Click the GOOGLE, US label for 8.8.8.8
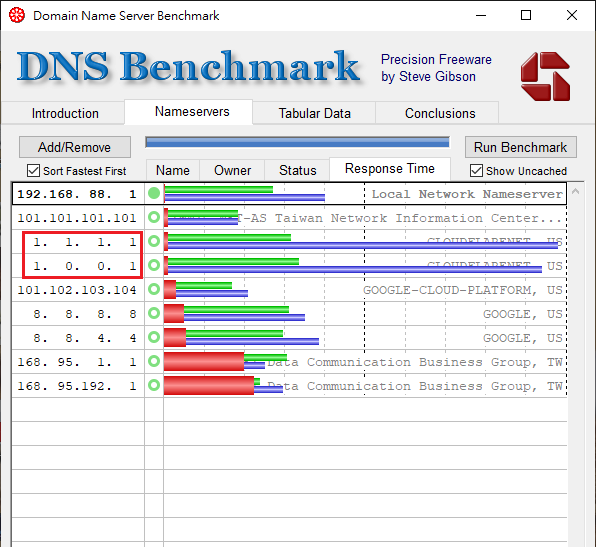The image size is (596, 547). pyautogui.click(x=523, y=314)
